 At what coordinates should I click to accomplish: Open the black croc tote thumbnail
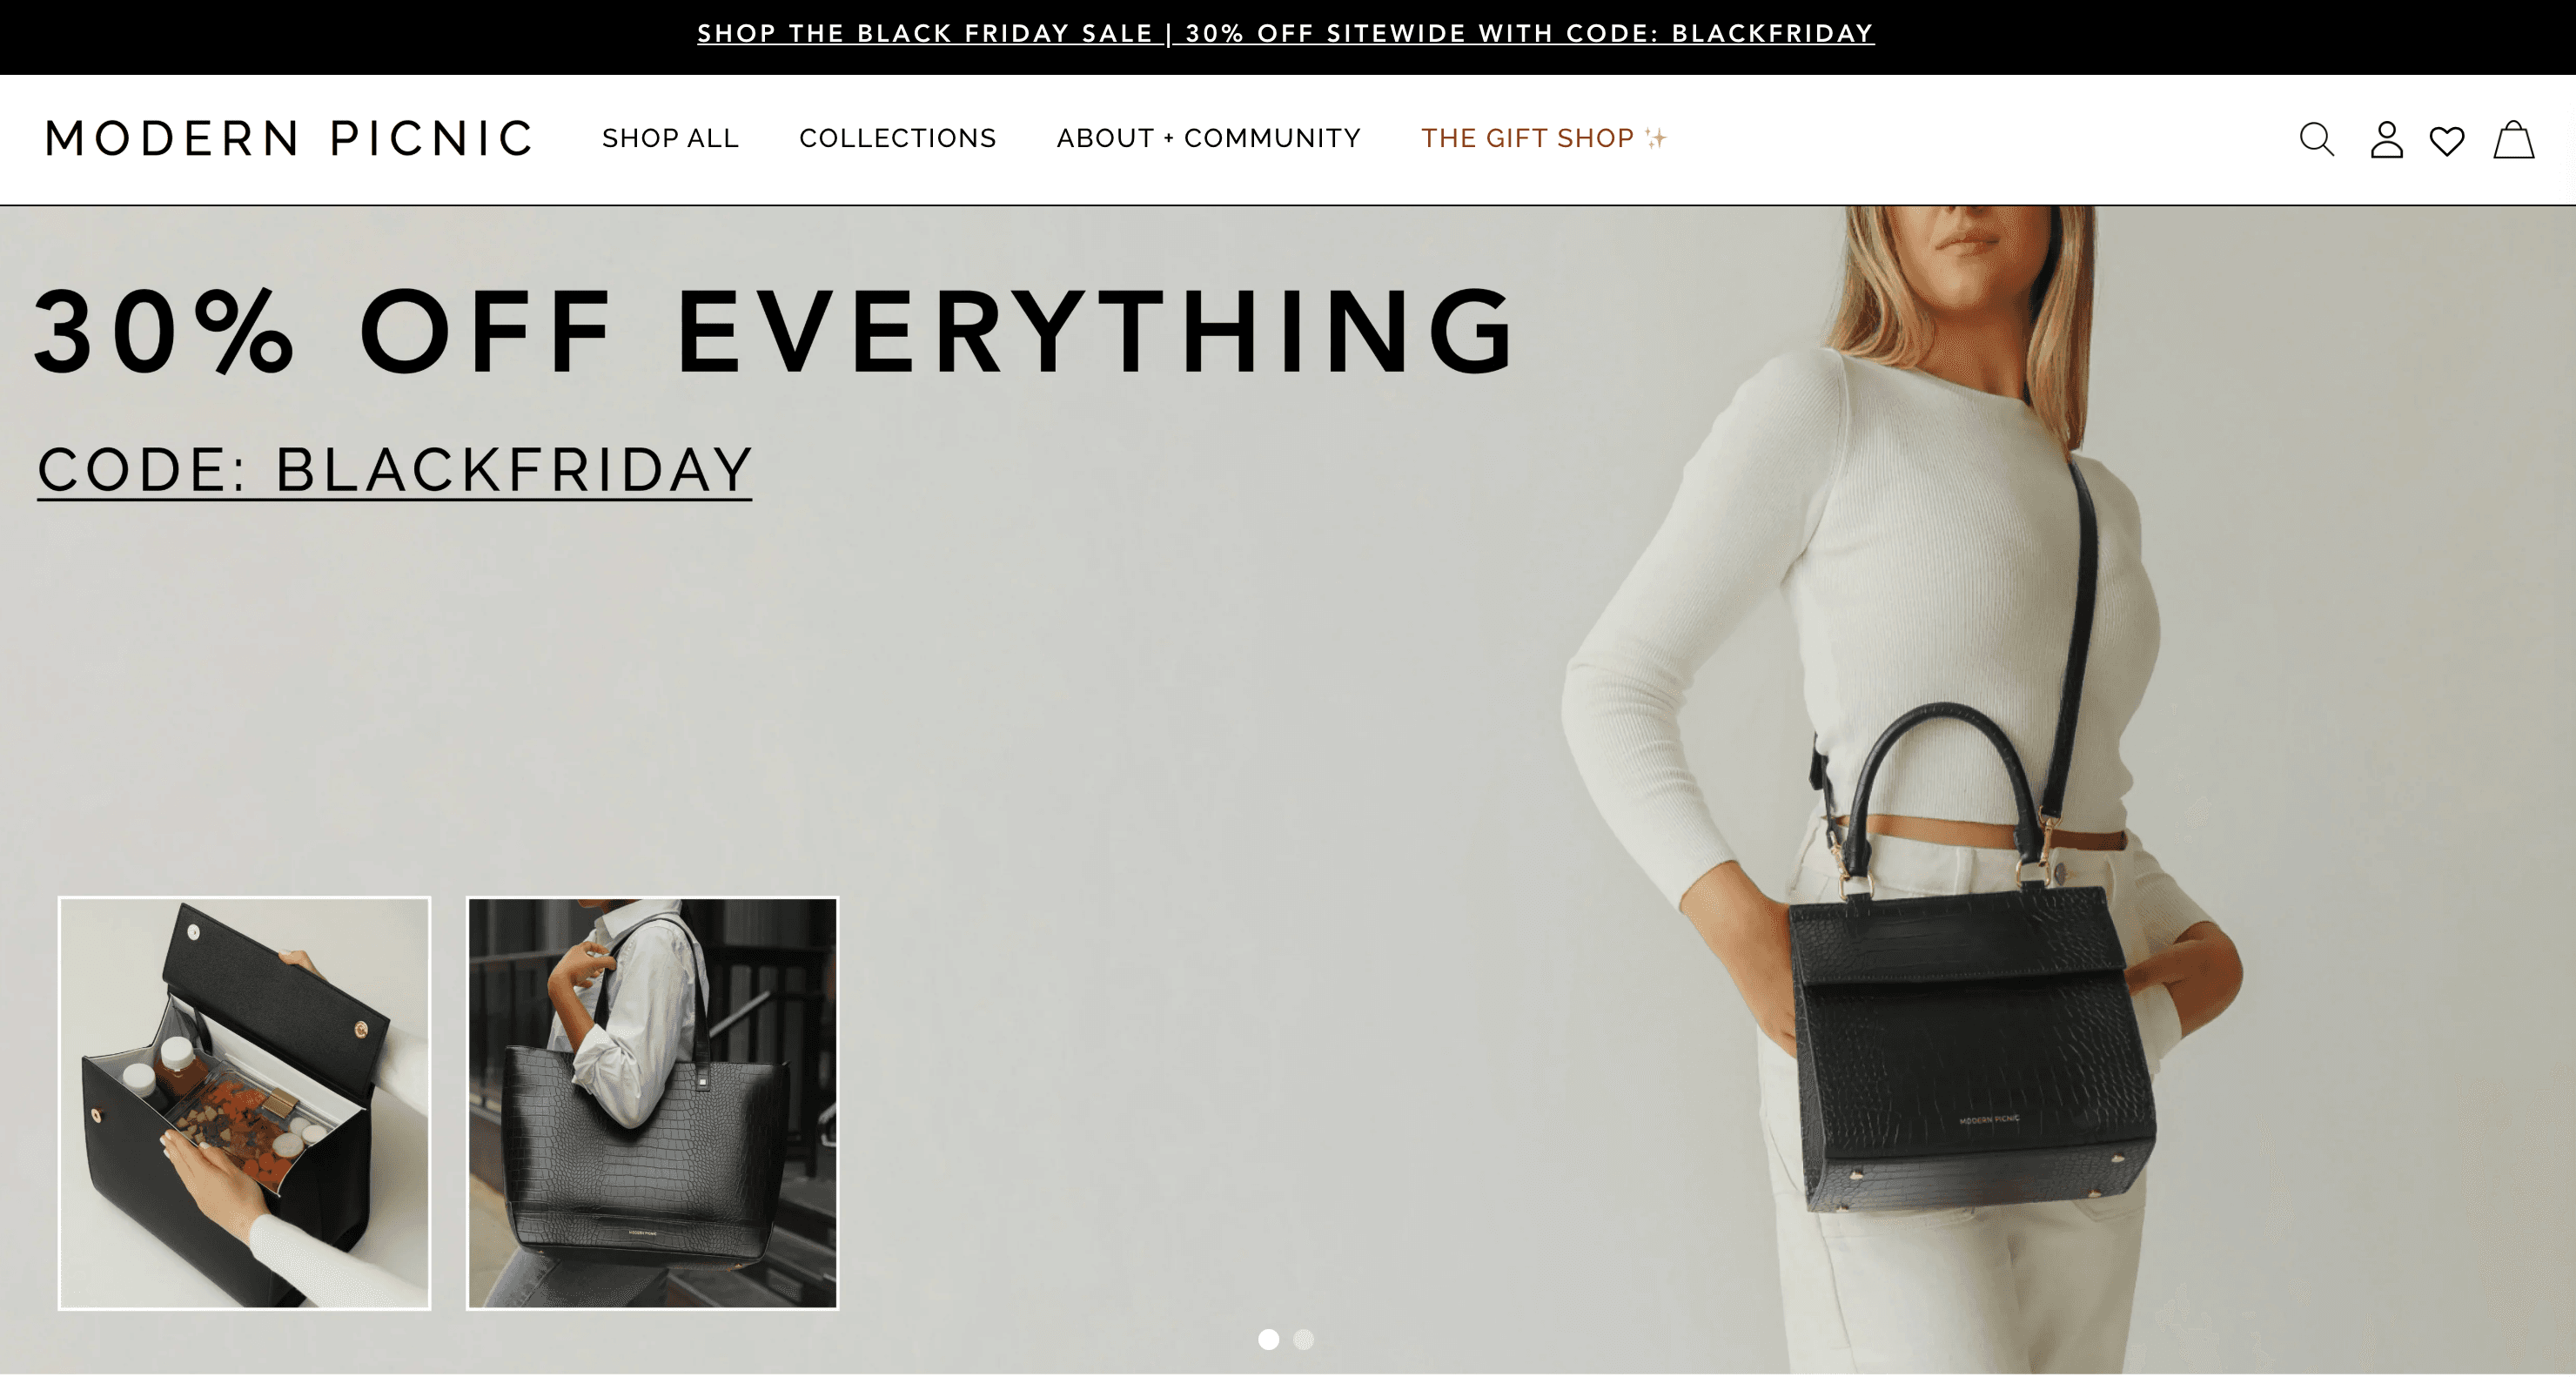point(652,1102)
